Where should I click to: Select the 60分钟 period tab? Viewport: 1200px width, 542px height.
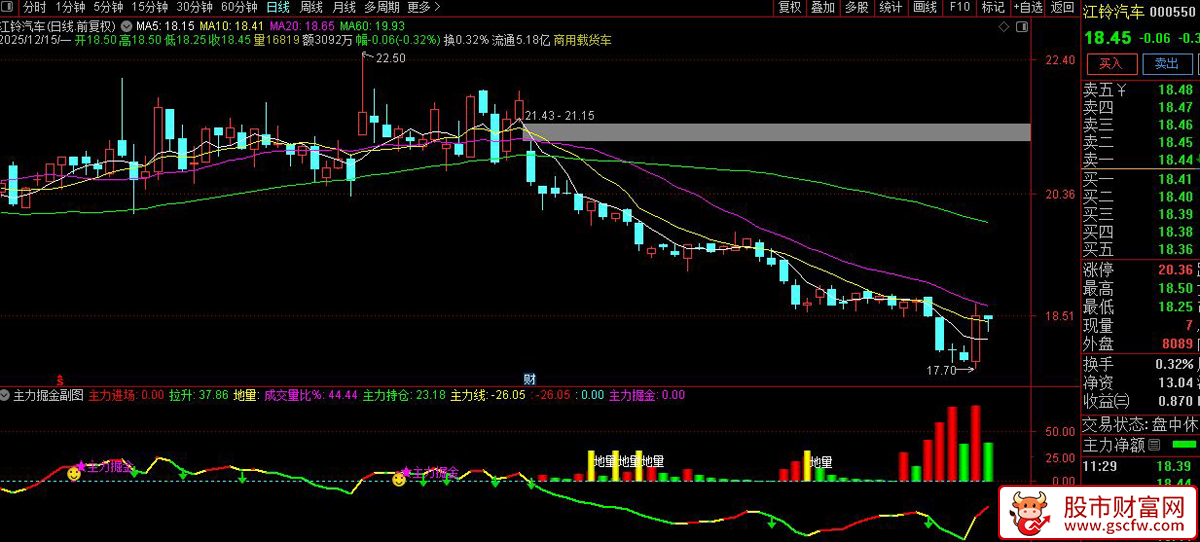(x=238, y=7)
